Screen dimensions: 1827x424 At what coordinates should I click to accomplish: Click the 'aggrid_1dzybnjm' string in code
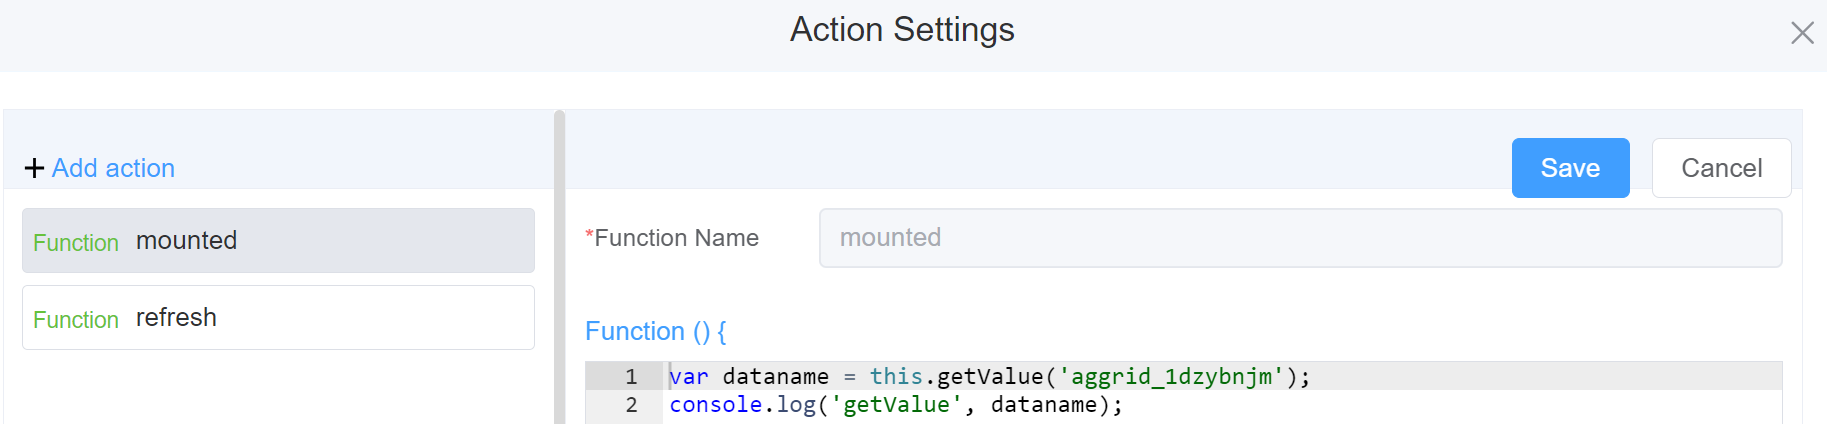[1170, 377]
